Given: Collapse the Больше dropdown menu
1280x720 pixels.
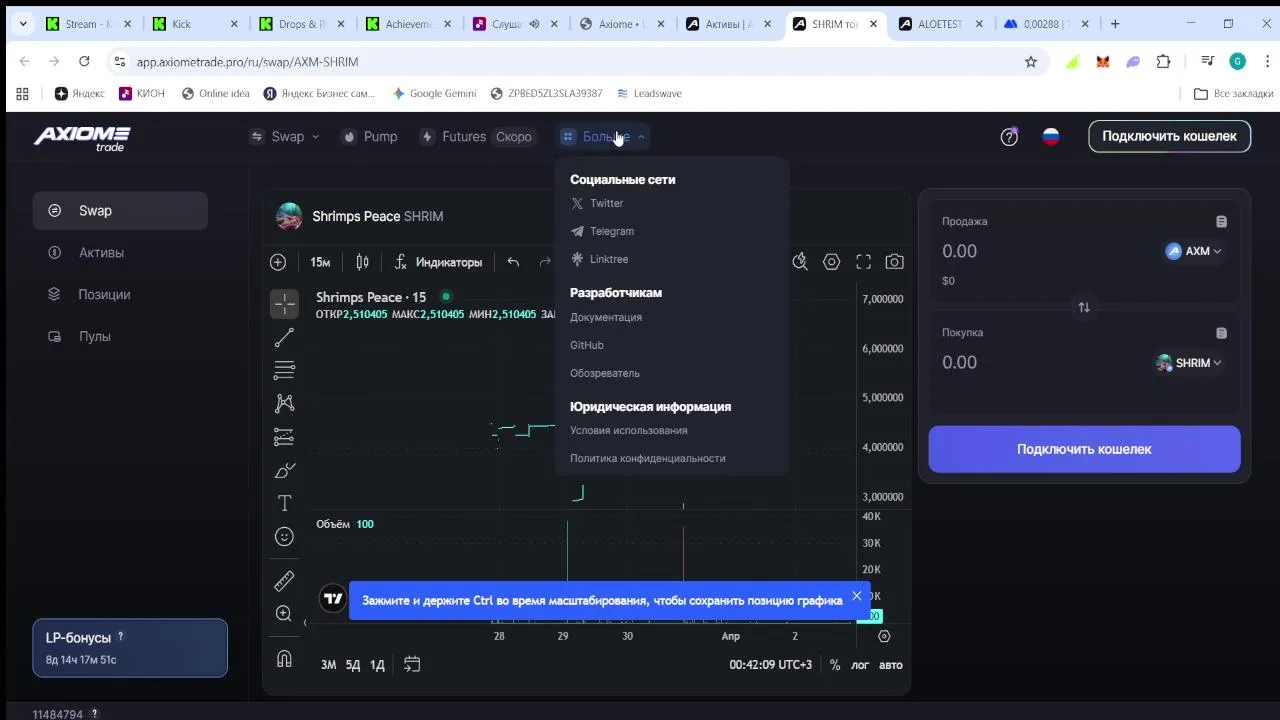Looking at the screenshot, I should coord(604,137).
